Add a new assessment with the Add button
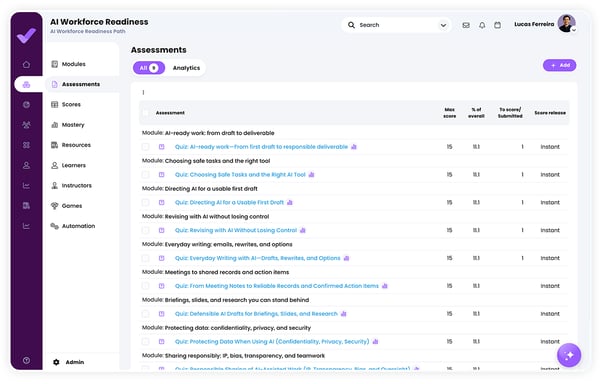Screen dimensions: 600x384 tap(559, 65)
